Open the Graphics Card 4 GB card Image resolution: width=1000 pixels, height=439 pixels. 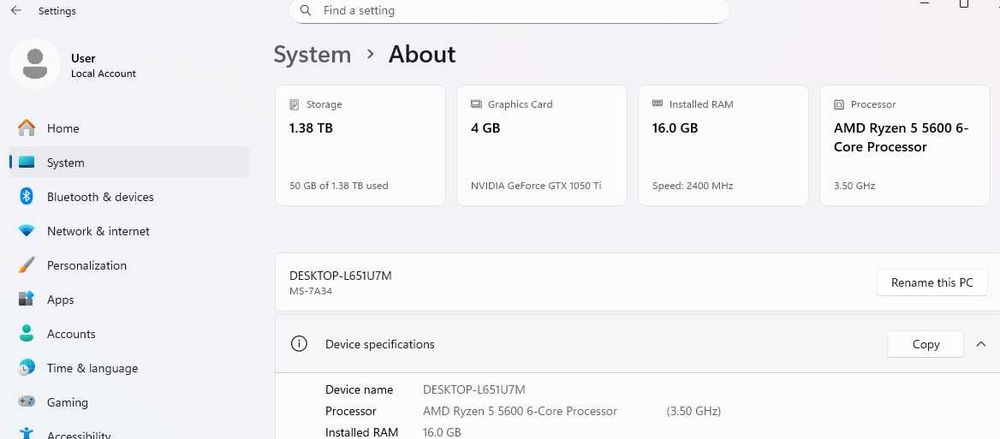click(x=542, y=145)
